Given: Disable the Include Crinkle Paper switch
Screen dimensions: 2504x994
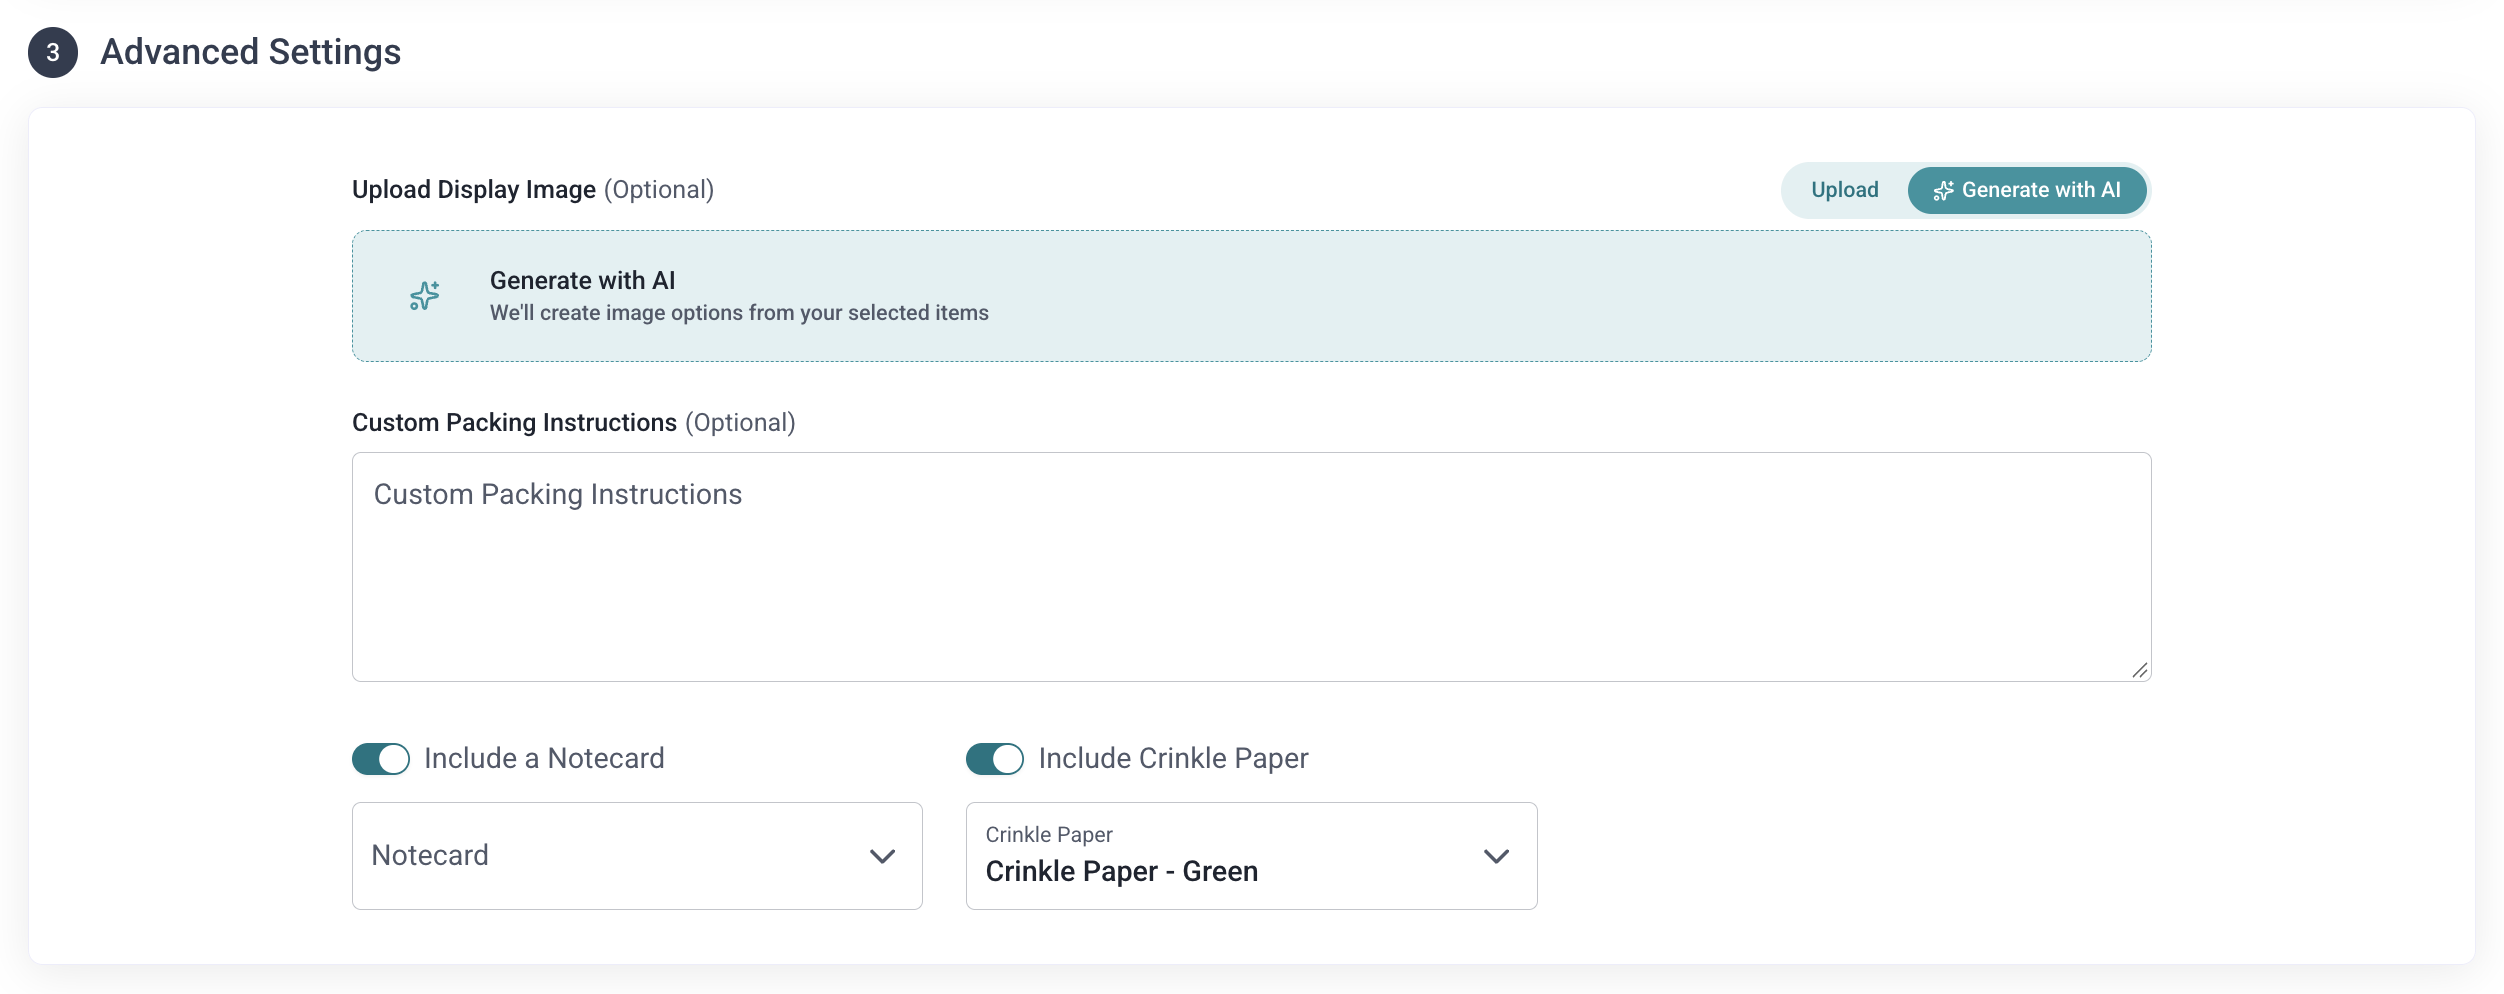Looking at the screenshot, I should pyautogui.click(x=995, y=759).
